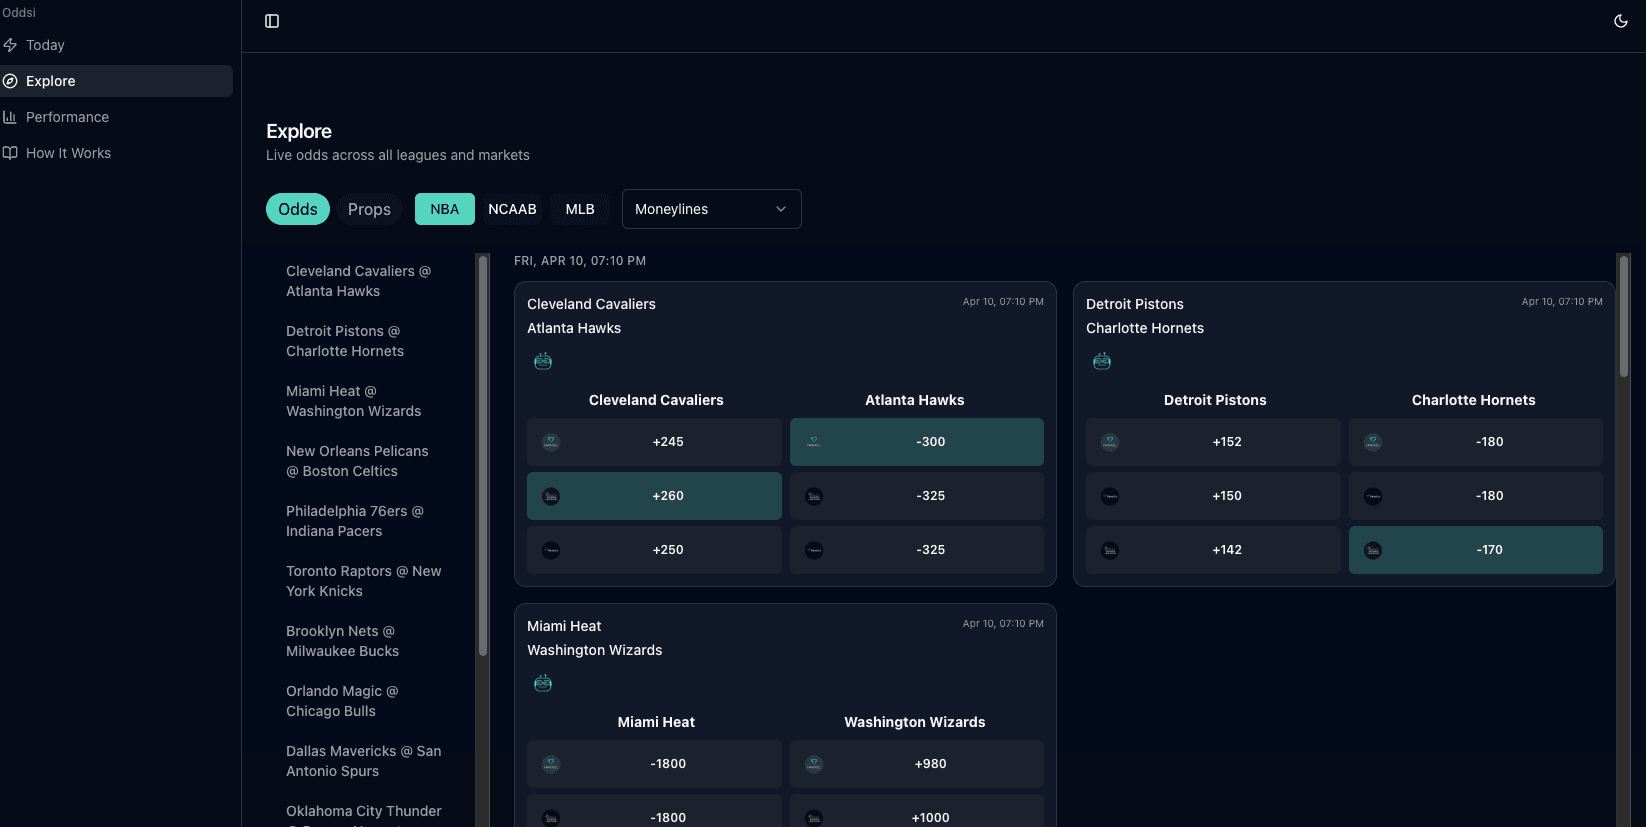Click the sportsbook logo beside Pistons +150
Screen dimensions: 1646x827
coord(1110,496)
